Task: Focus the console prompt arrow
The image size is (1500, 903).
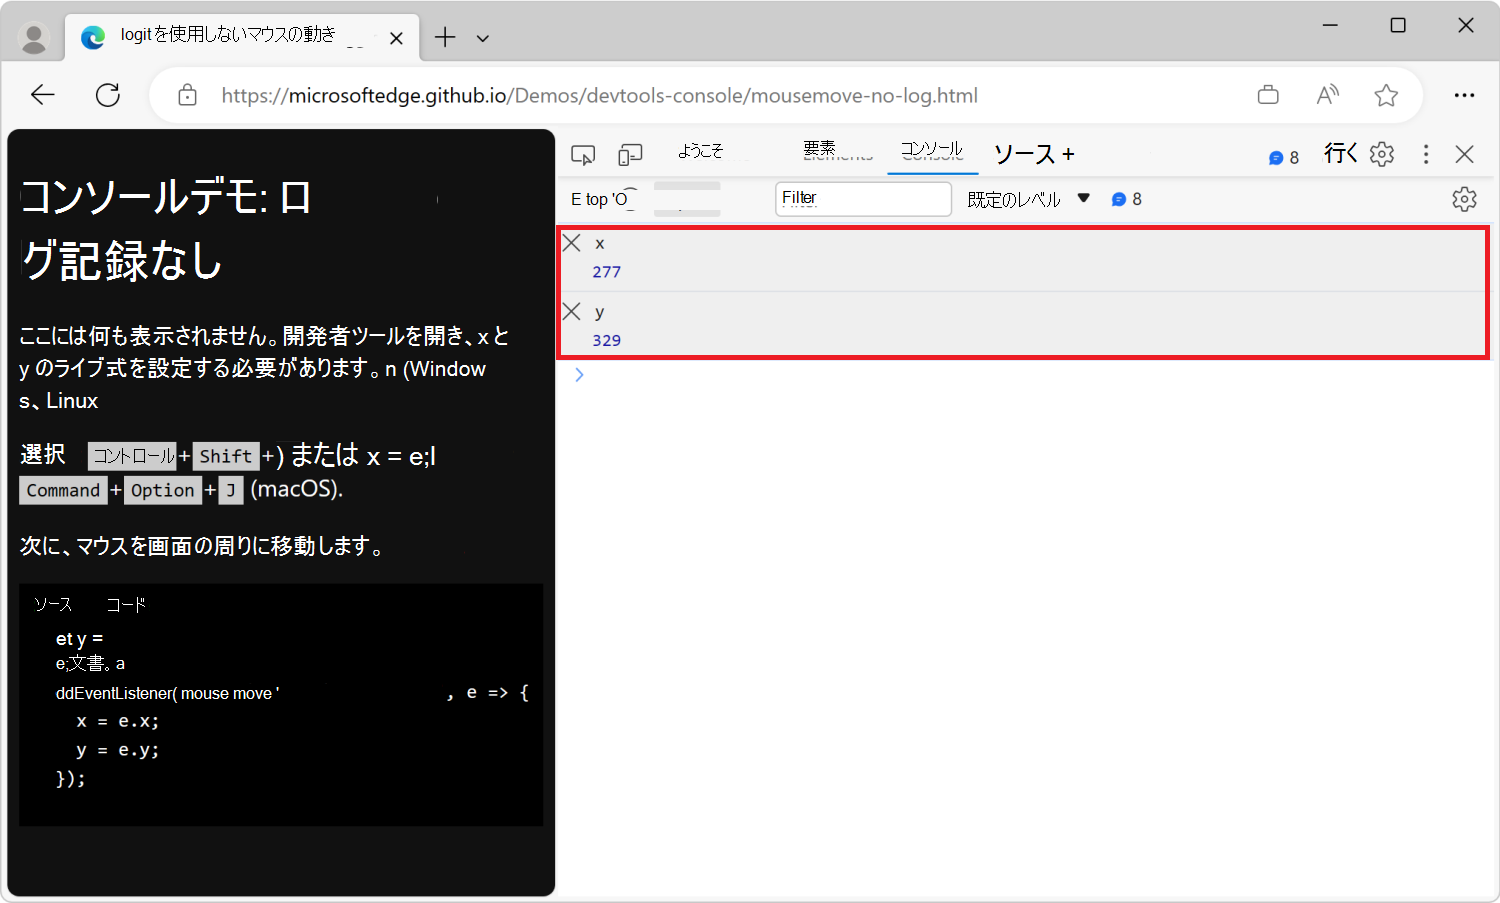Action: point(579,374)
